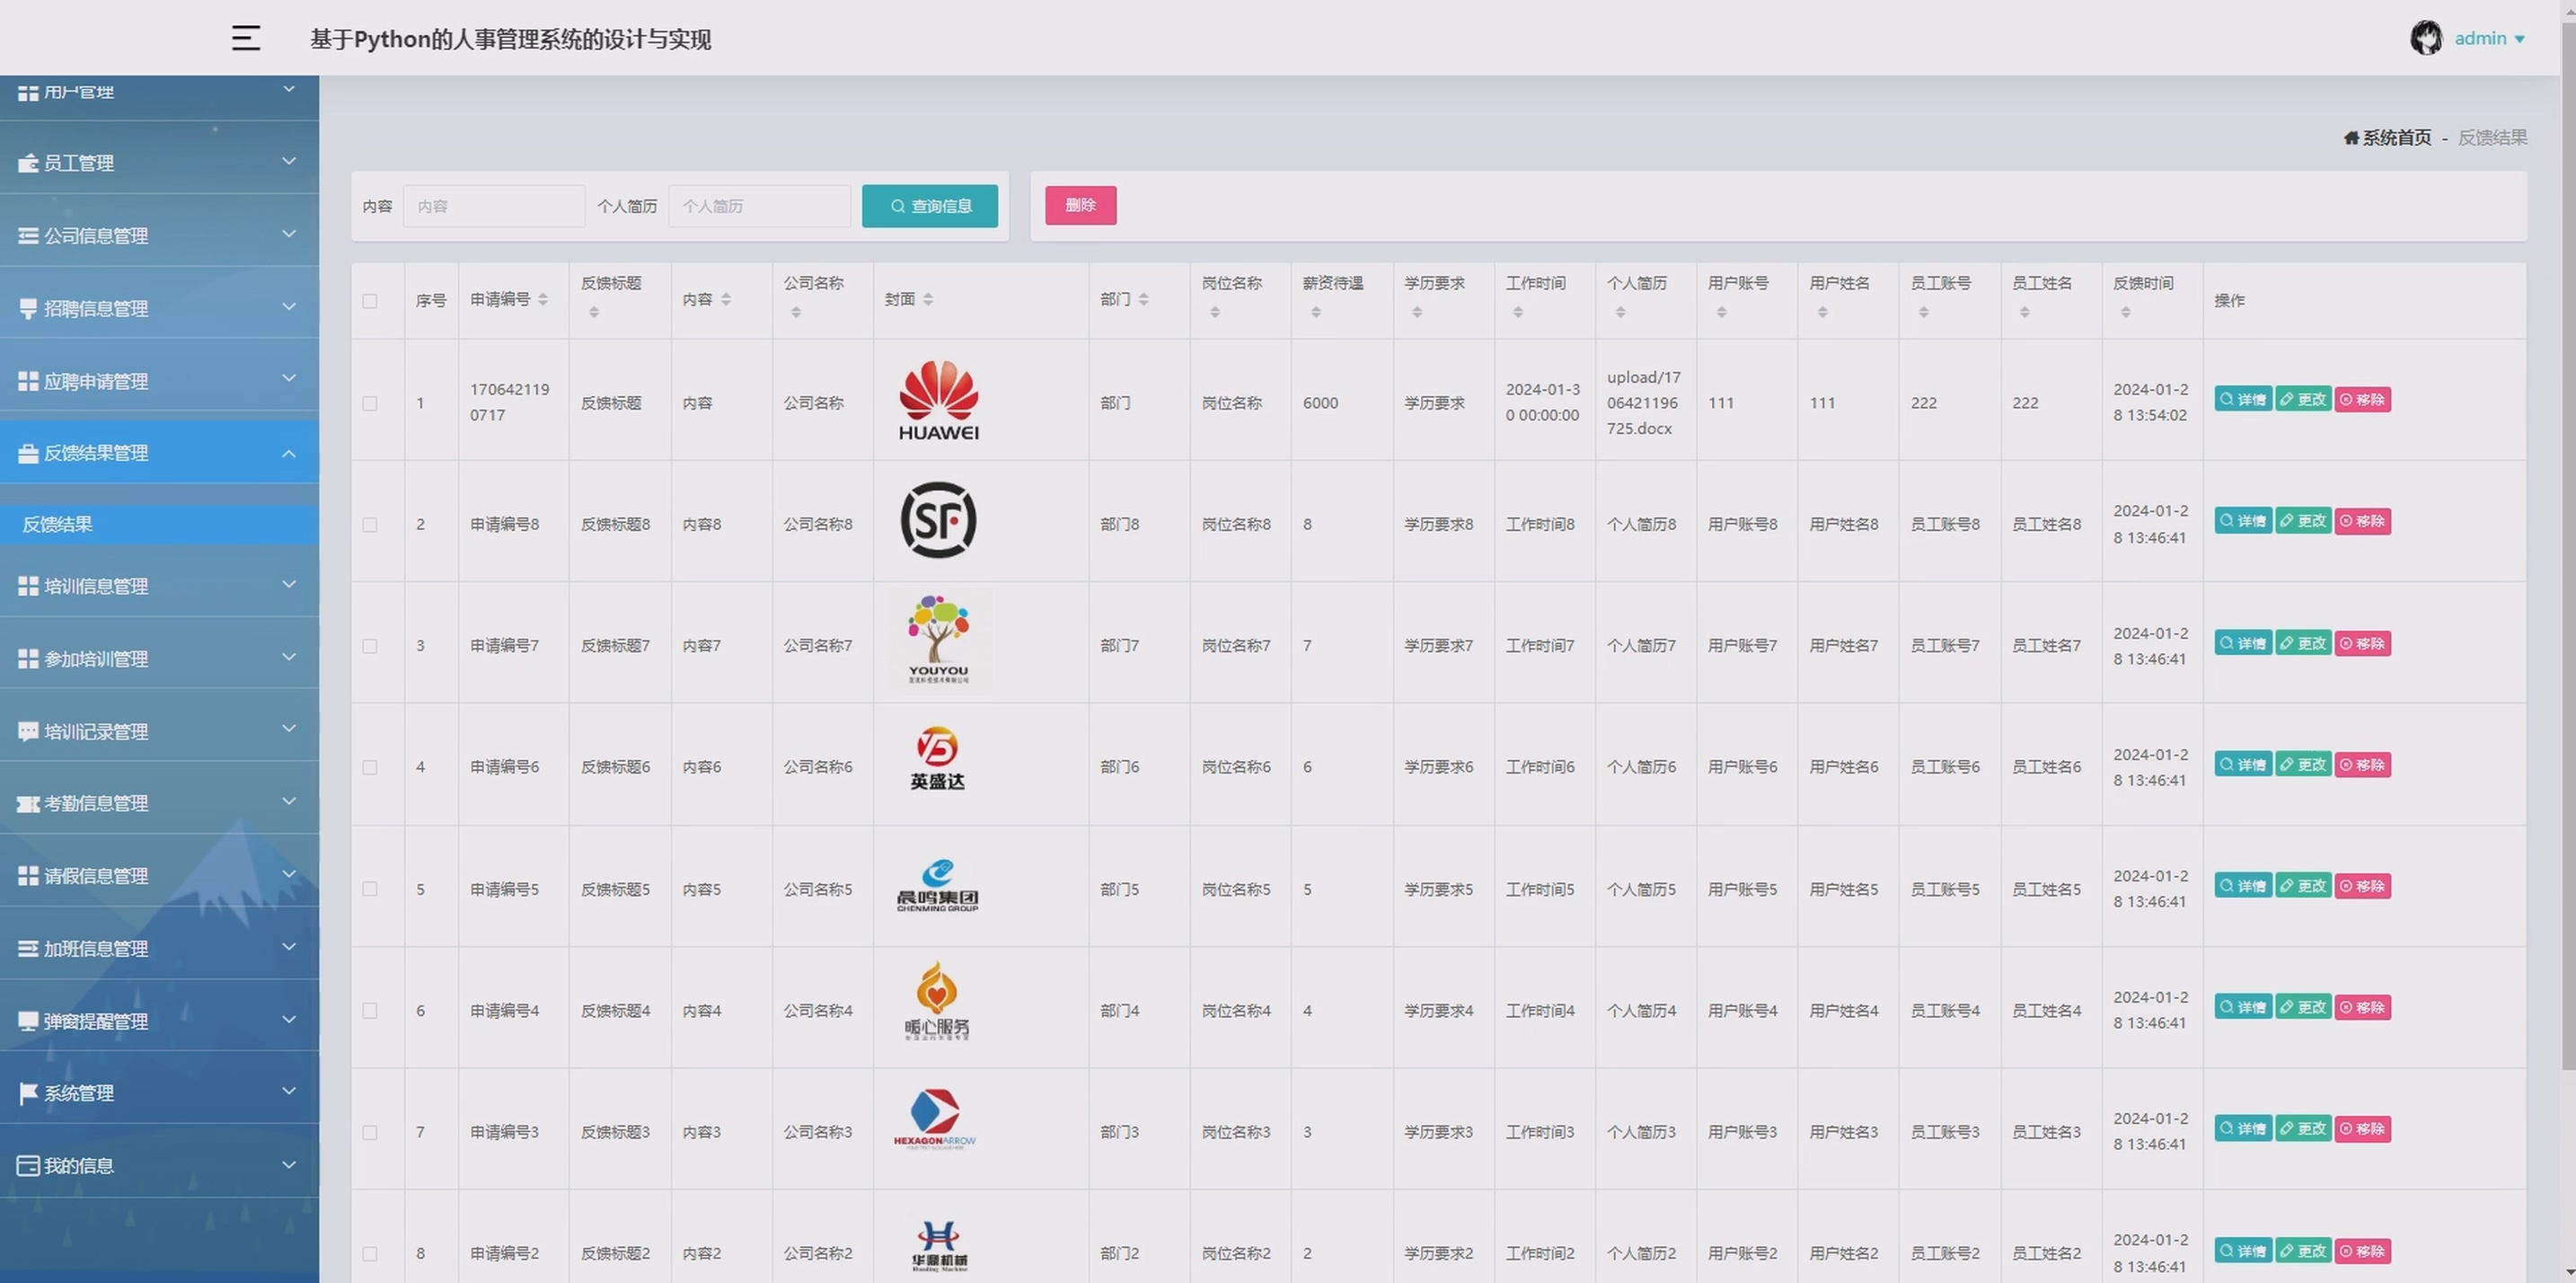Click the admin avatar picture
2576x1283 pixels.
point(2426,38)
